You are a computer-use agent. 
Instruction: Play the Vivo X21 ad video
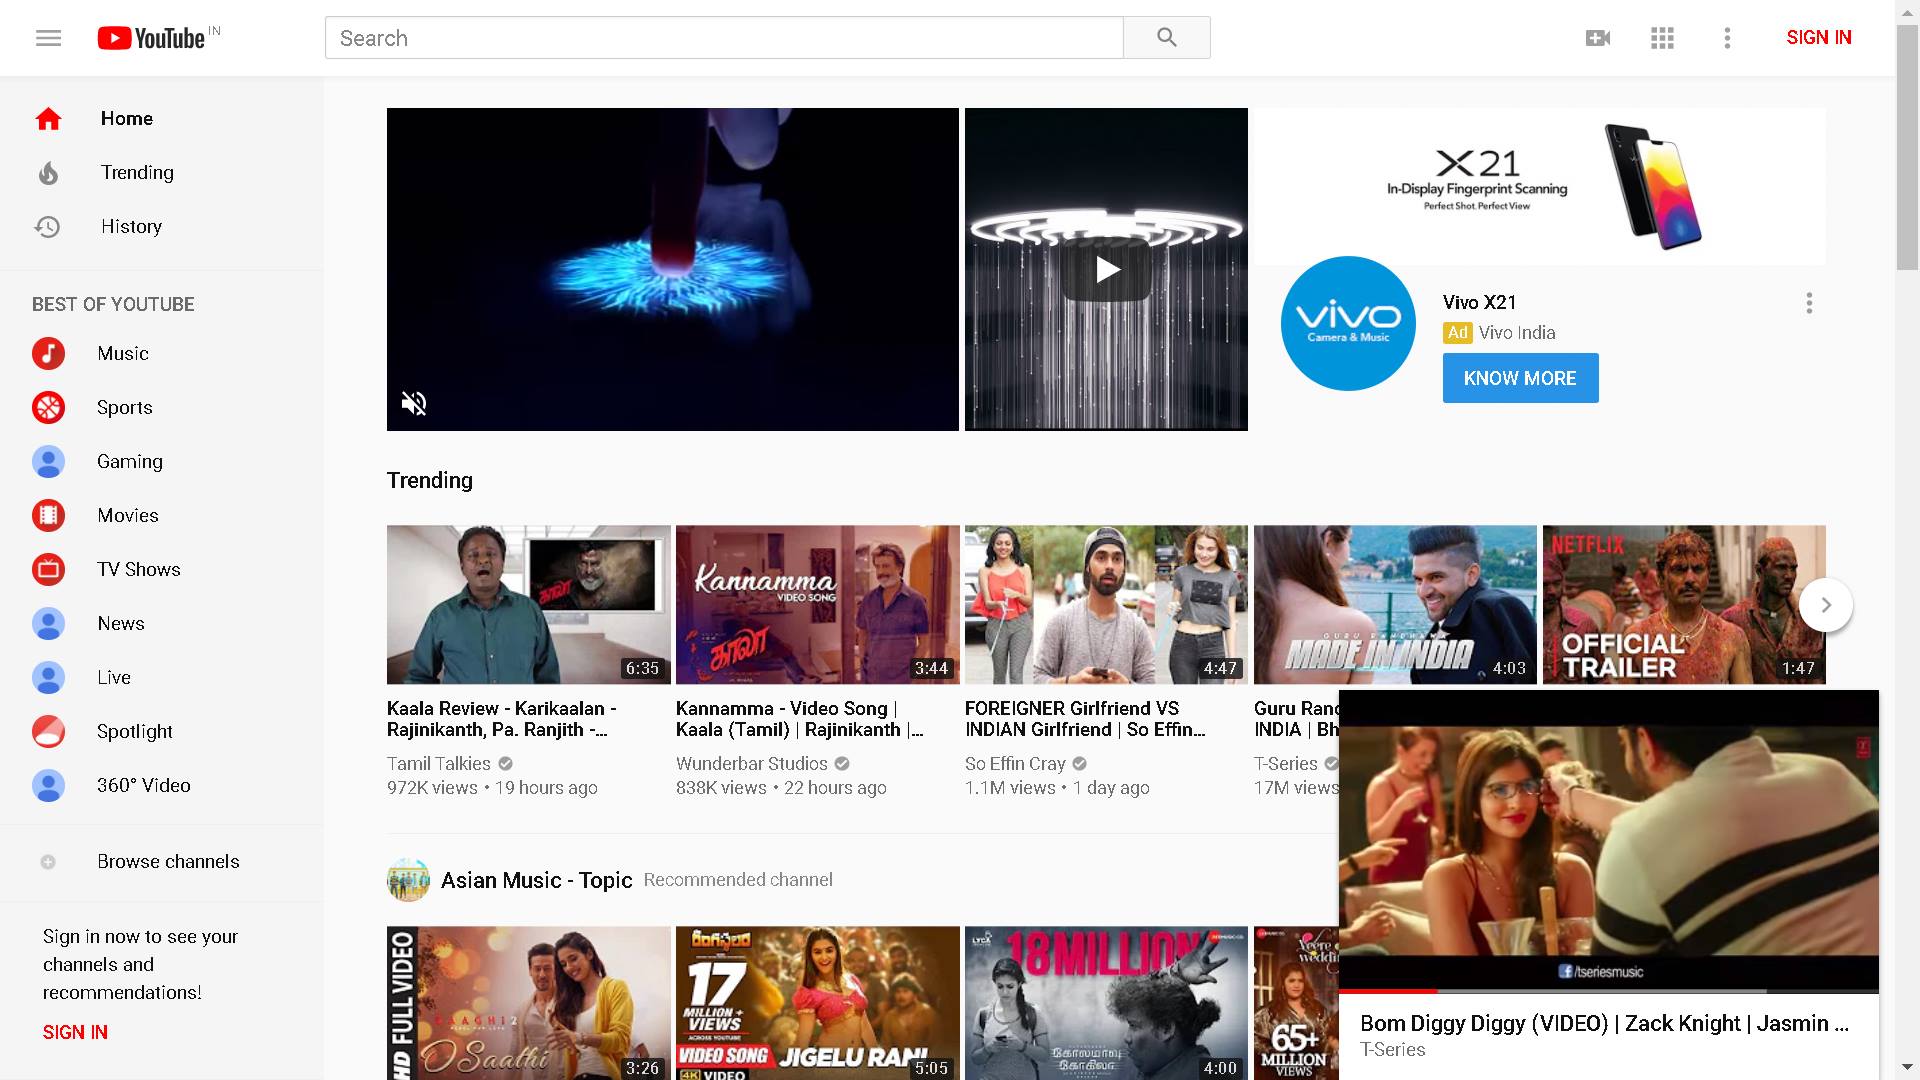tap(1106, 270)
